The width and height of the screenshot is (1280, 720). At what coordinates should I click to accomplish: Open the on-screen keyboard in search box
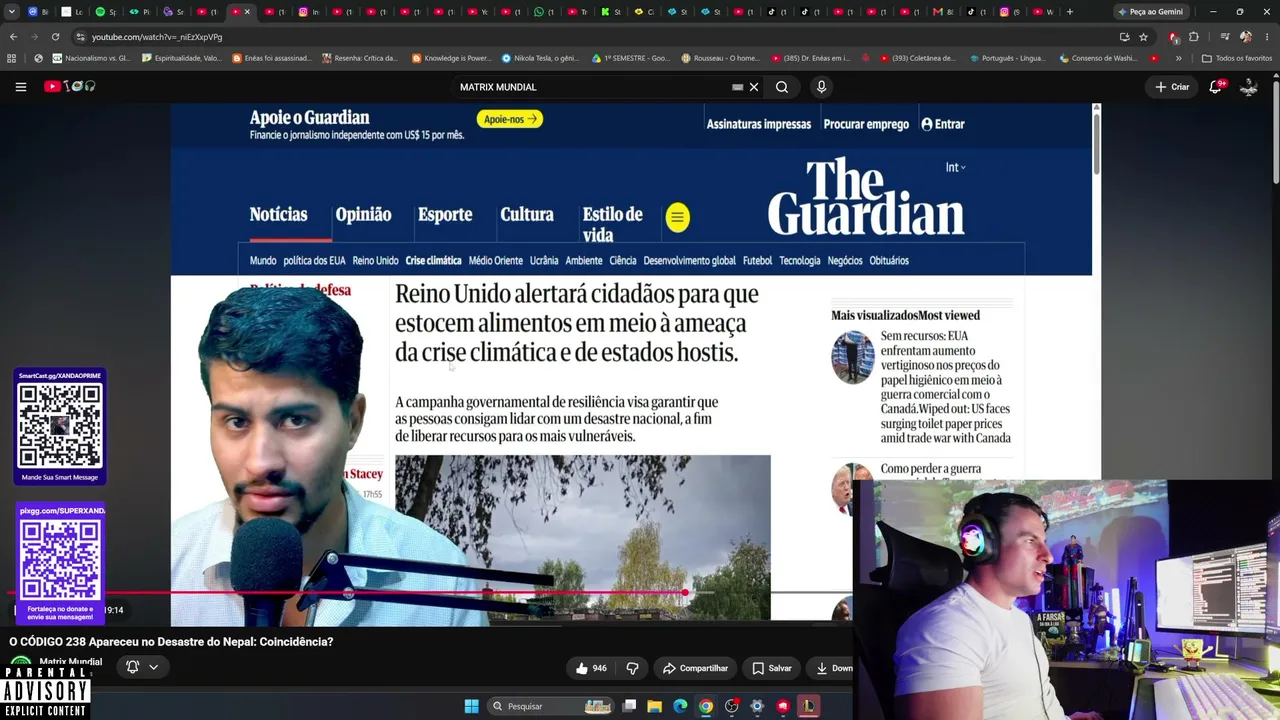click(x=738, y=87)
